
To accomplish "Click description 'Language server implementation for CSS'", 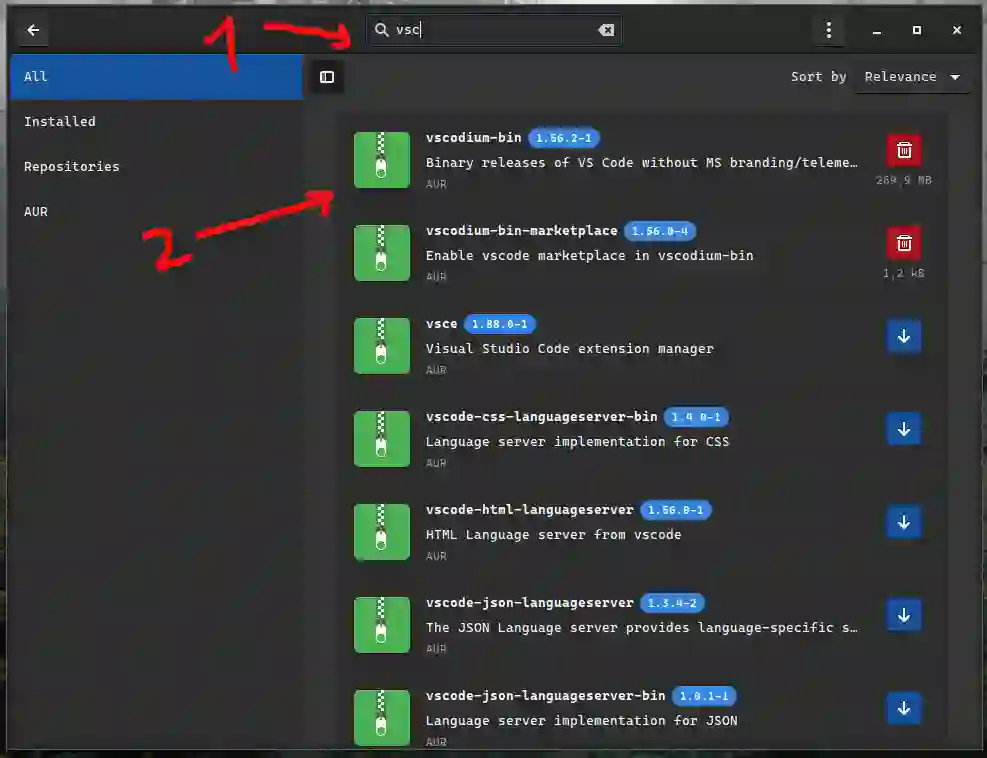I will point(577,442).
